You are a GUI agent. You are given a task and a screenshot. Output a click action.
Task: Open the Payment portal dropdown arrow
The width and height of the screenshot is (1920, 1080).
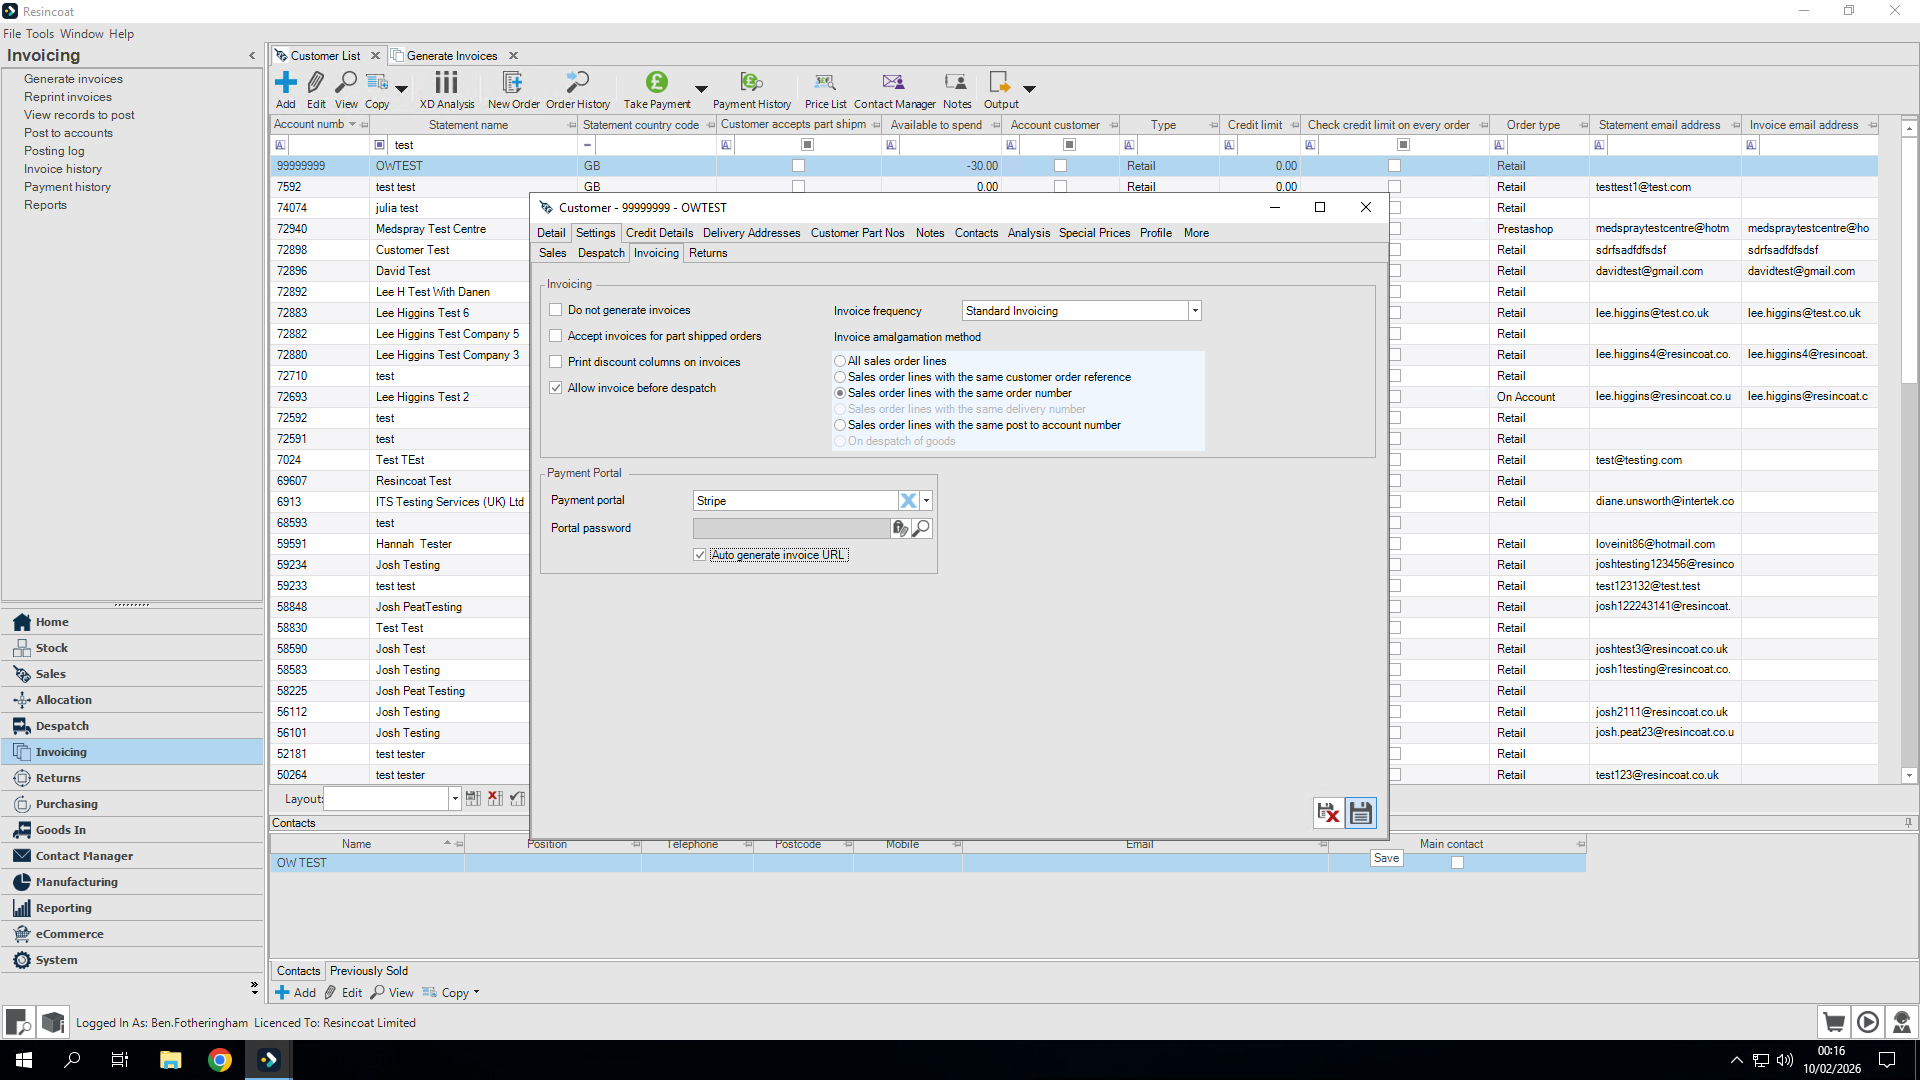click(x=927, y=501)
